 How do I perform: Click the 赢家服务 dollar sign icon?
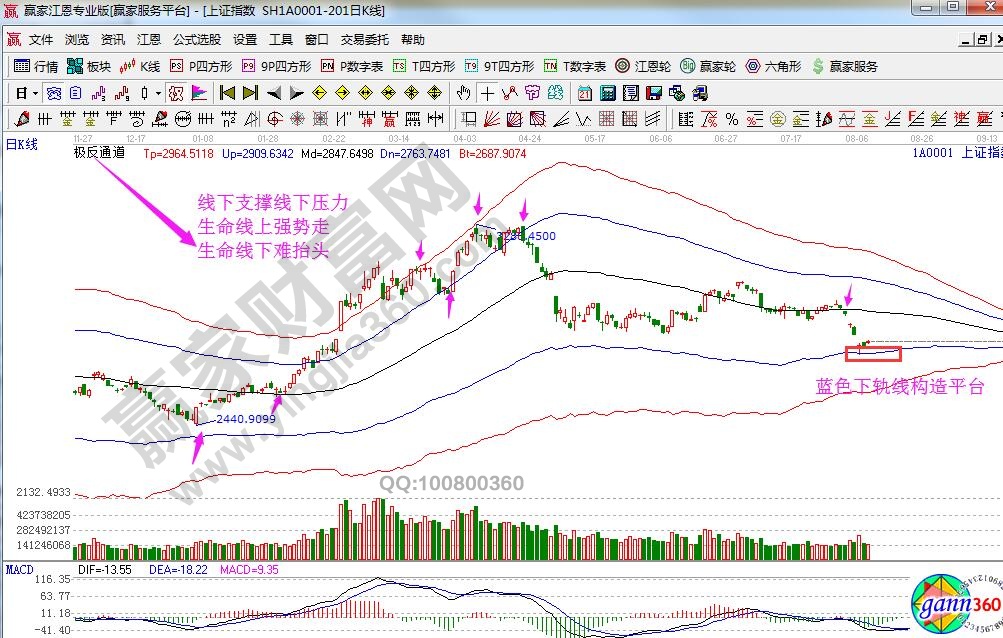pos(845,66)
